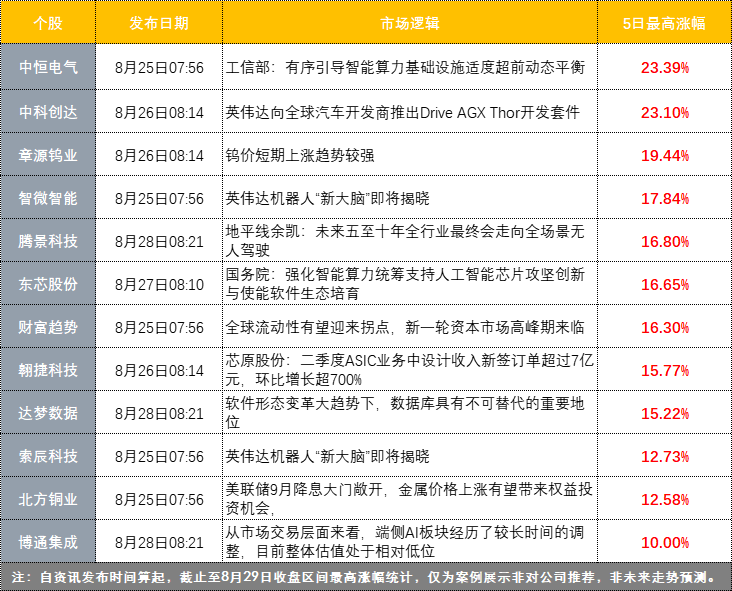
Task: Click the Drive AGX Thor logic text
Action: (402, 112)
